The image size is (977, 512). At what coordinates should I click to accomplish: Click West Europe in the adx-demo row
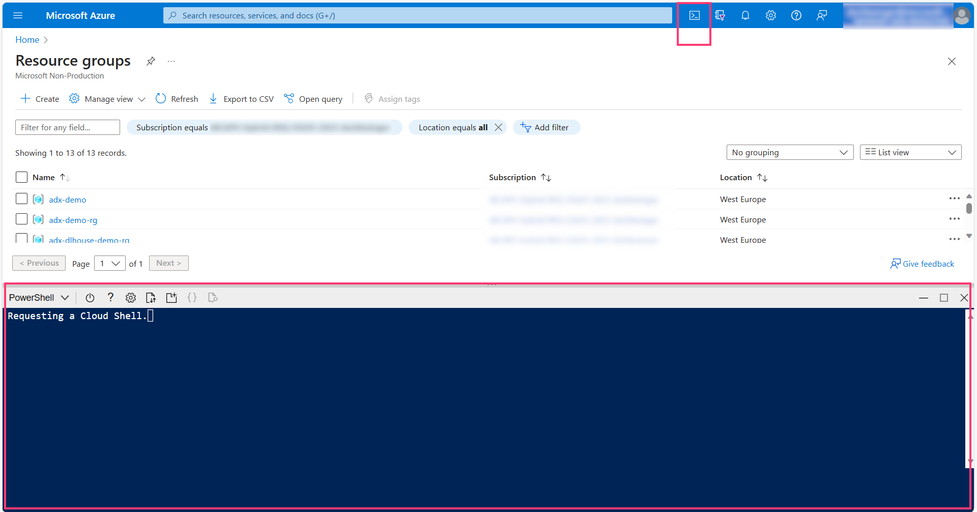click(743, 199)
